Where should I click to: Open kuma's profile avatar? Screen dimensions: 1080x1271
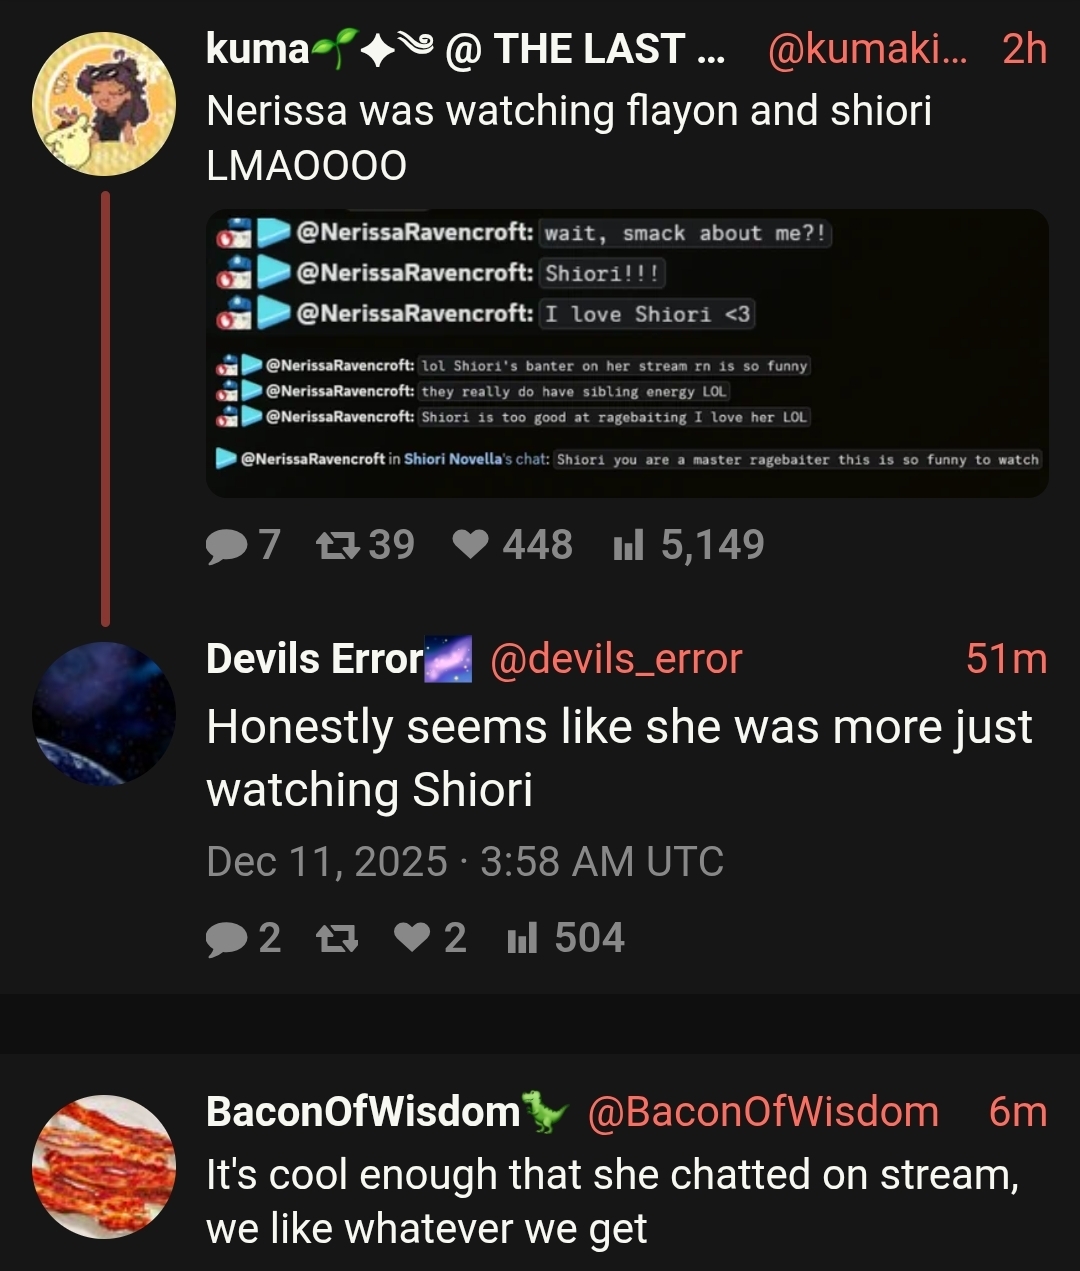click(x=104, y=104)
